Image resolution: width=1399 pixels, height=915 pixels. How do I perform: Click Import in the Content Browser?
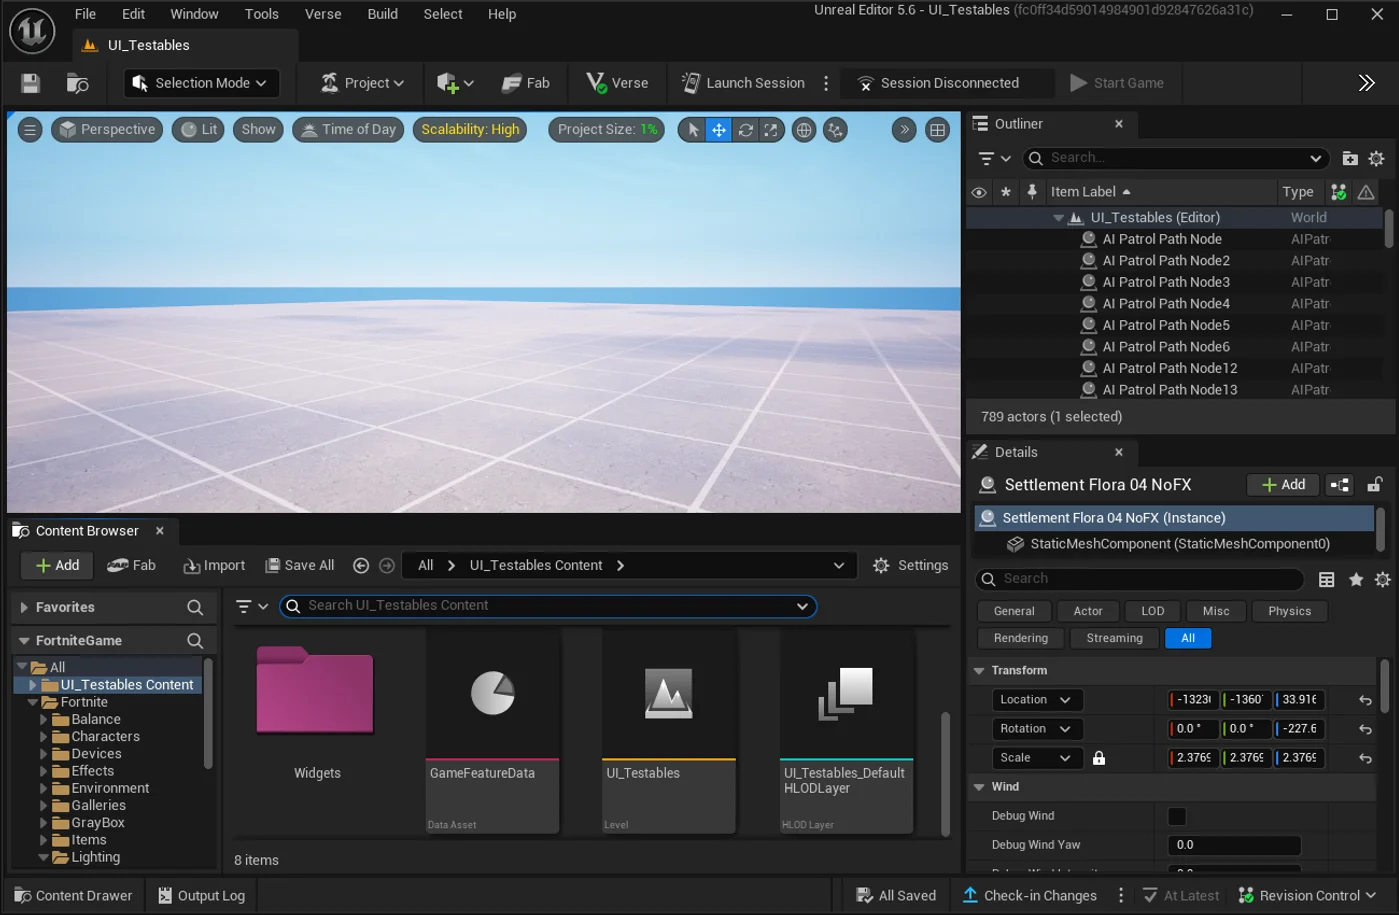214,566
